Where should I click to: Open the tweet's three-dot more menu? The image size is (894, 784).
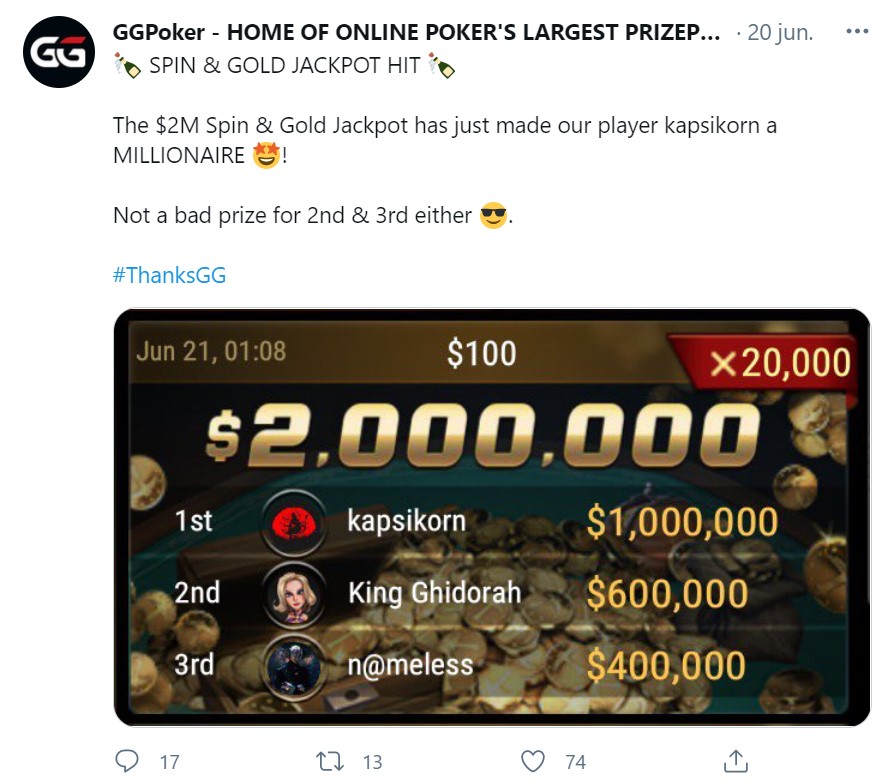857,31
